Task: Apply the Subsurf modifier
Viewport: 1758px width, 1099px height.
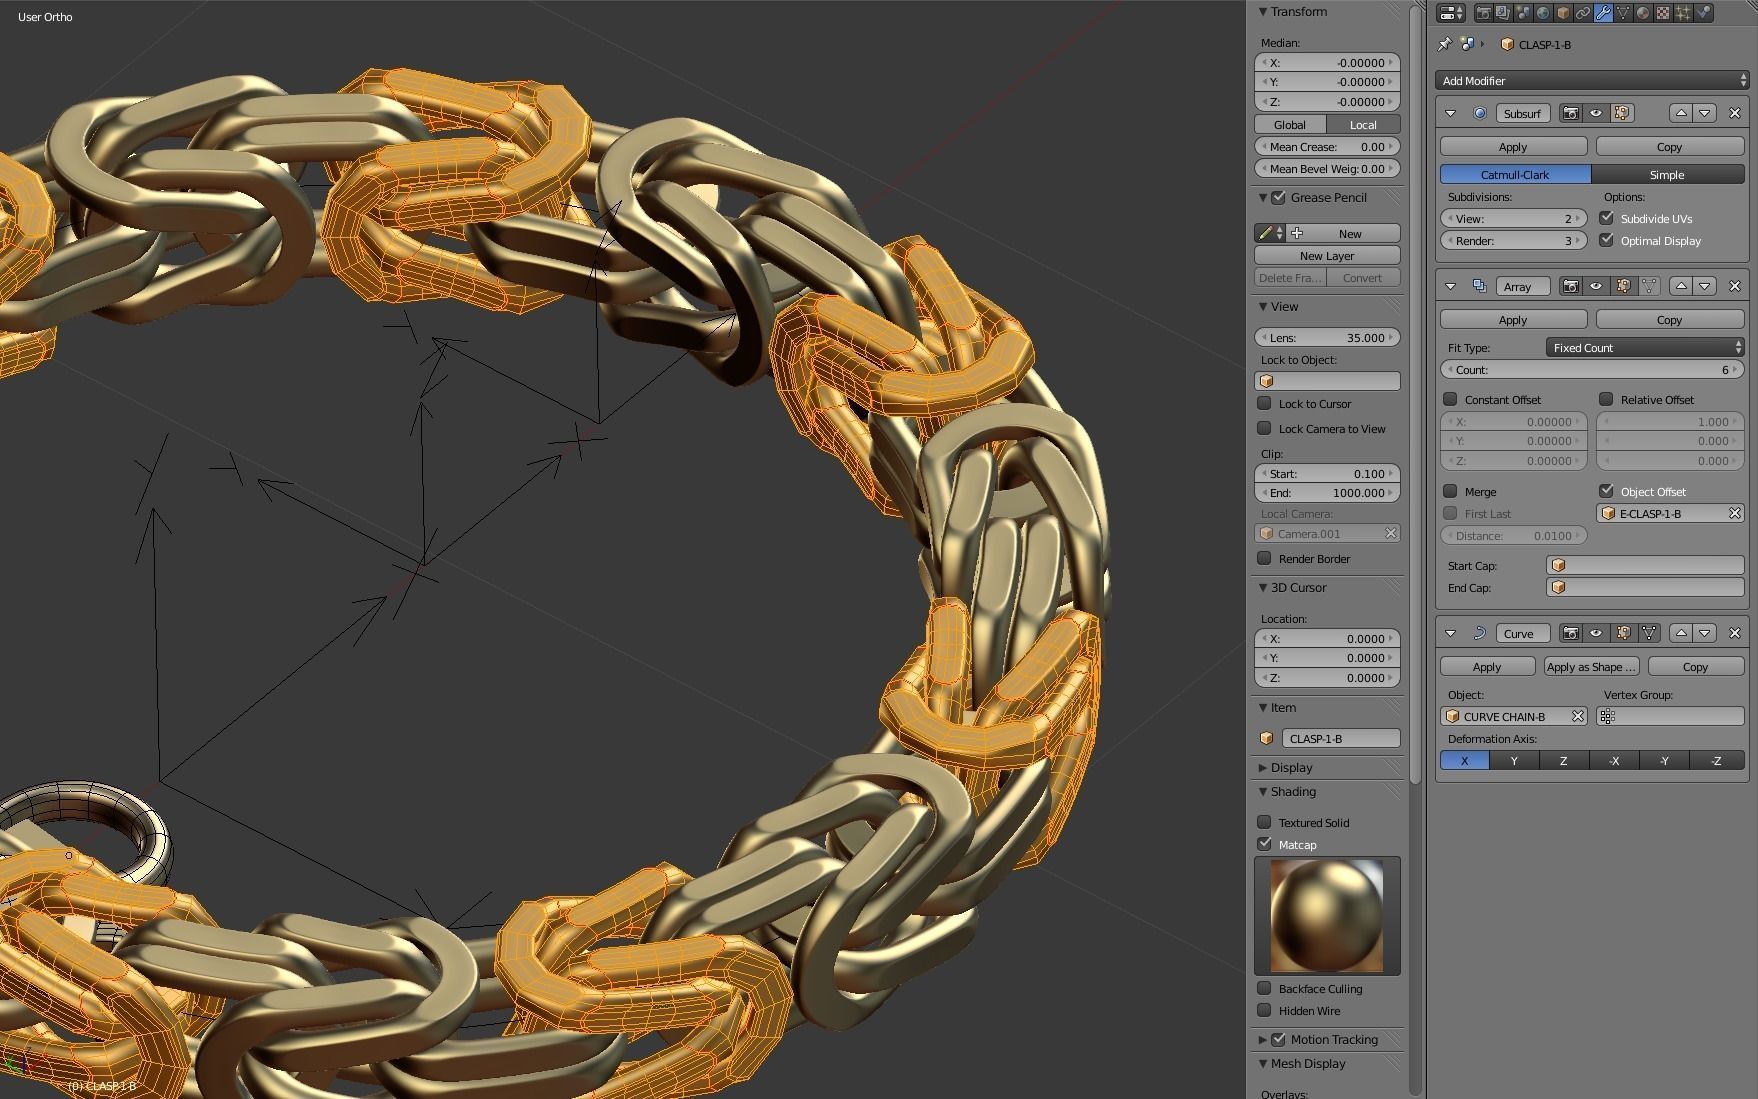Action: click(x=1513, y=146)
